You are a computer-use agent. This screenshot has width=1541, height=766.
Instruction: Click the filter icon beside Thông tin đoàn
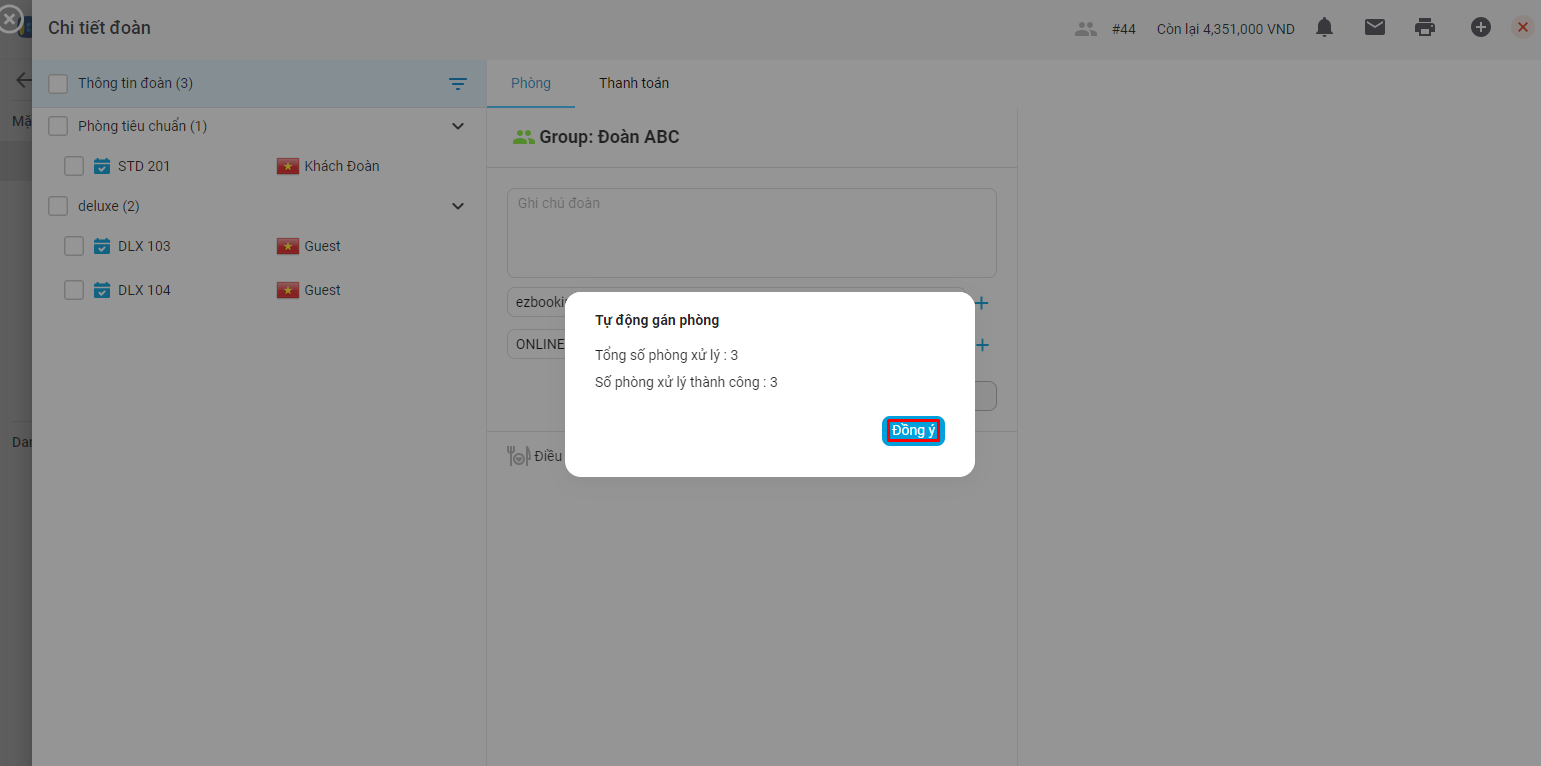[x=458, y=84]
